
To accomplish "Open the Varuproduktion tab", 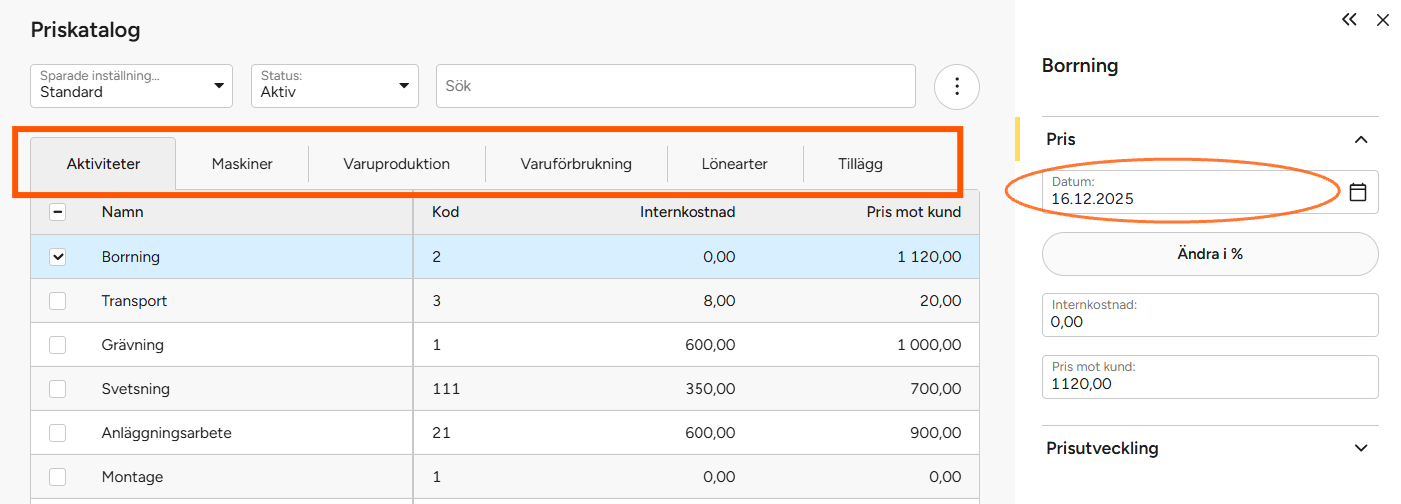I will pos(396,164).
